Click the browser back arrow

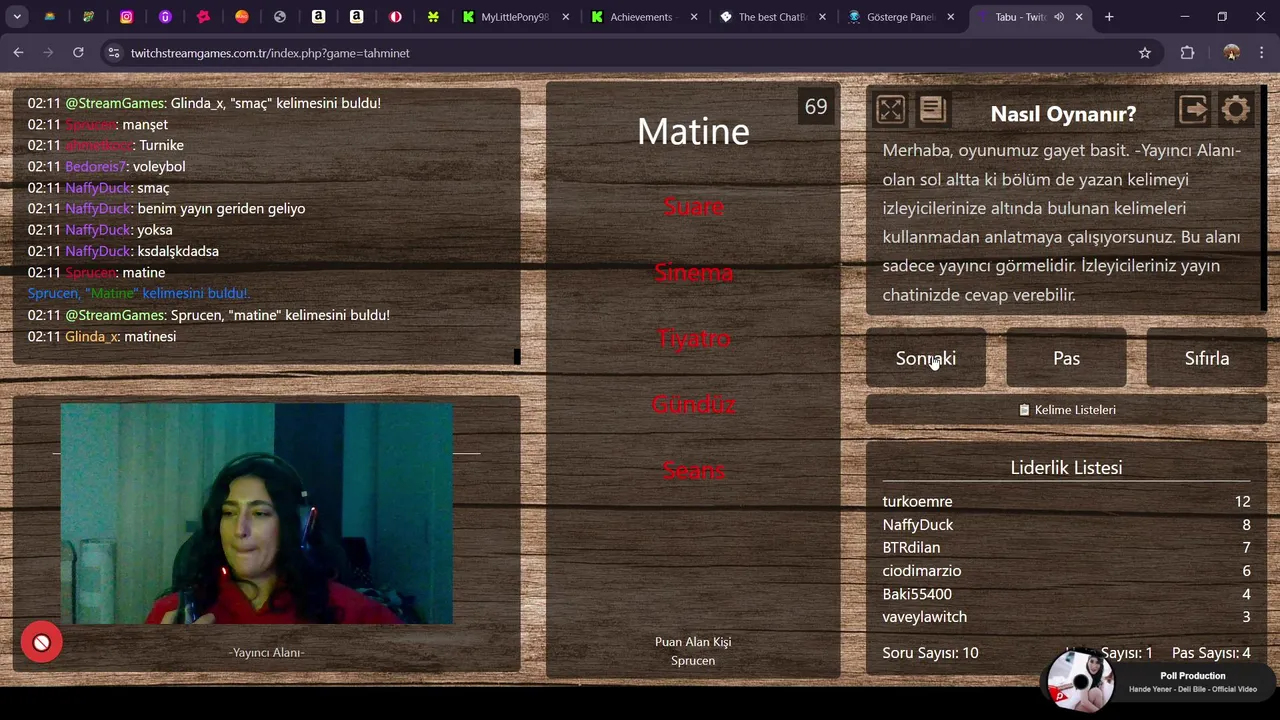(x=18, y=53)
